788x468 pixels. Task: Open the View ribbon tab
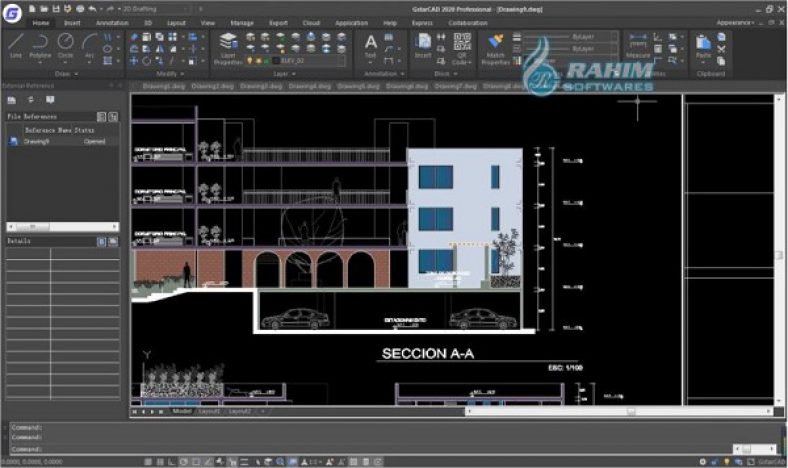point(208,23)
